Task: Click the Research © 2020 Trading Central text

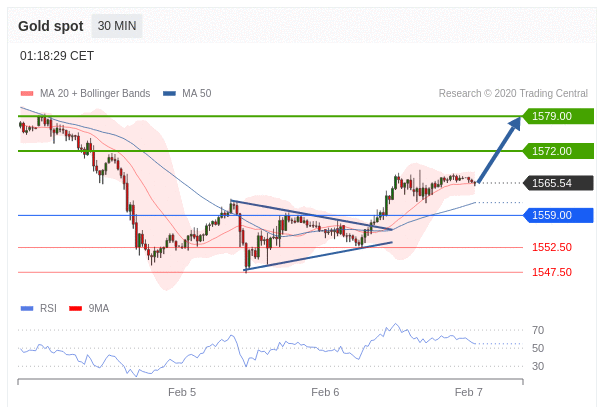Action: coord(513,93)
